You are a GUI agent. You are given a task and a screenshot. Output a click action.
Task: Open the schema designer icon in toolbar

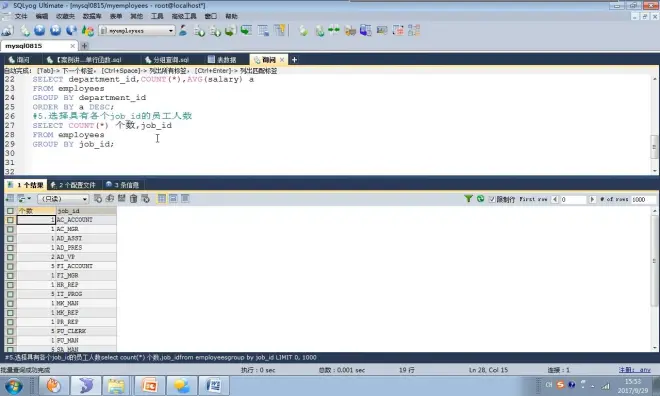pyautogui.click(x=414, y=30)
